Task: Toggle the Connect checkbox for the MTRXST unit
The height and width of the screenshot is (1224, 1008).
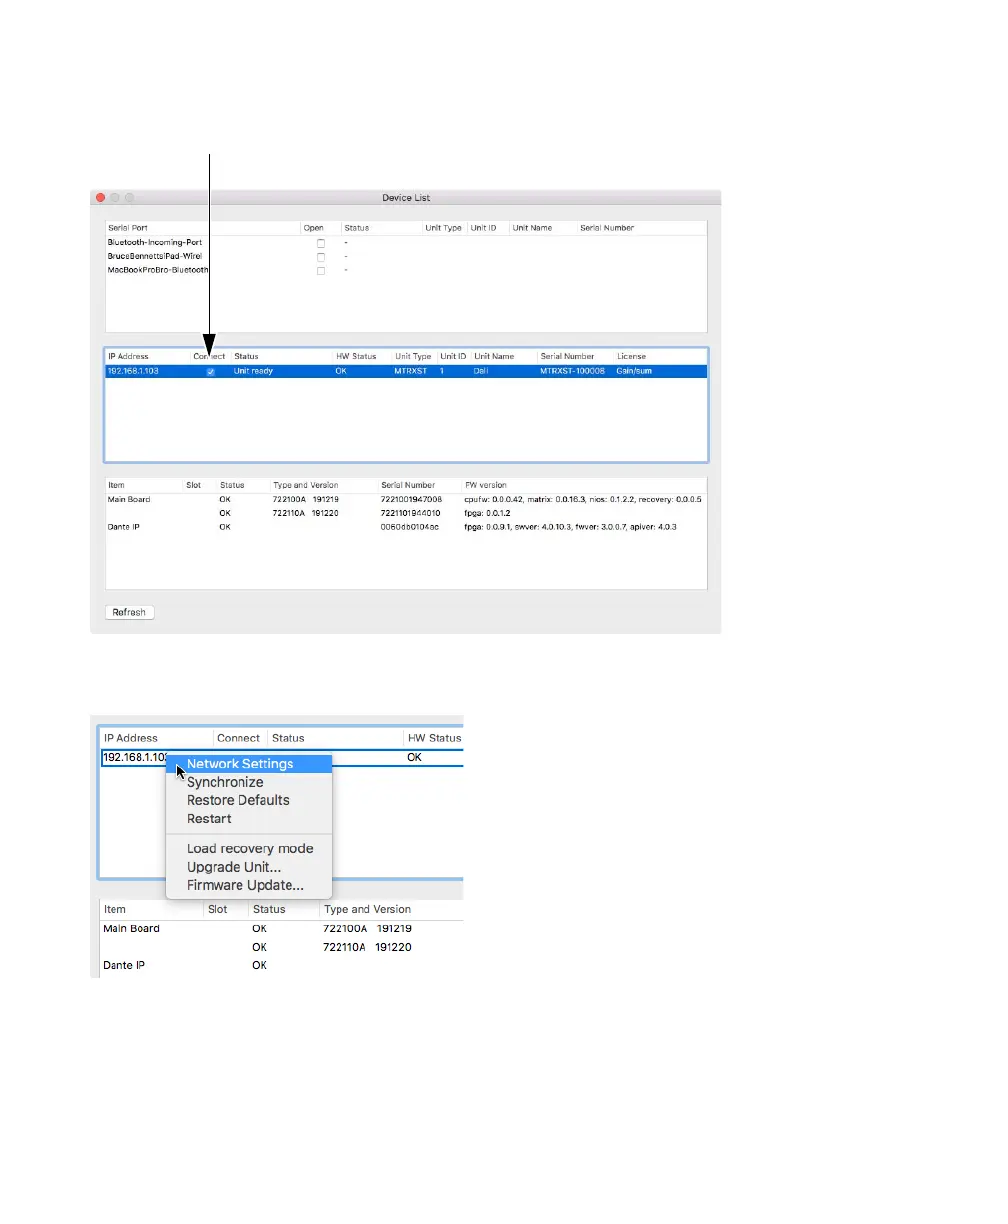Action: click(x=210, y=371)
